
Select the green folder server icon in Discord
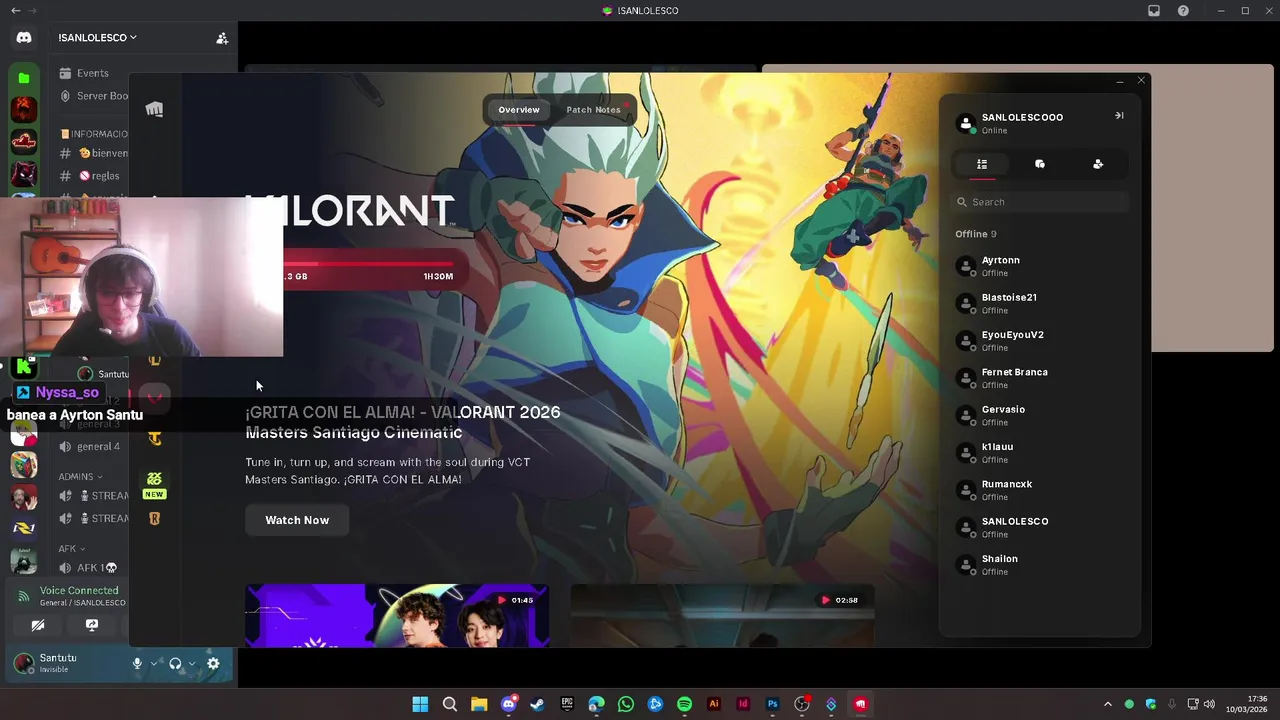tap(24, 77)
